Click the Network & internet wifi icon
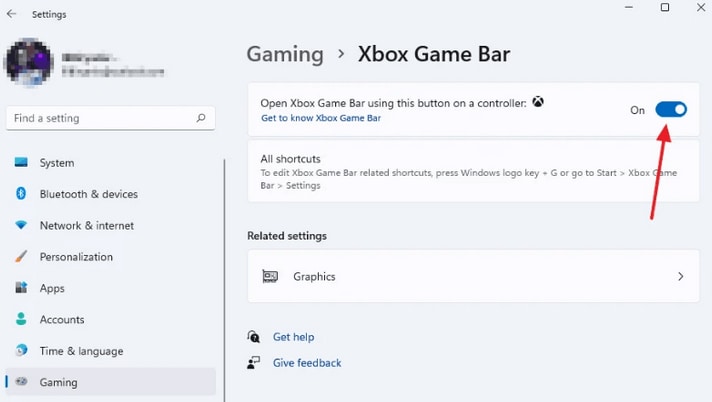Viewport: 712px width, 402px height. point(21,226)
